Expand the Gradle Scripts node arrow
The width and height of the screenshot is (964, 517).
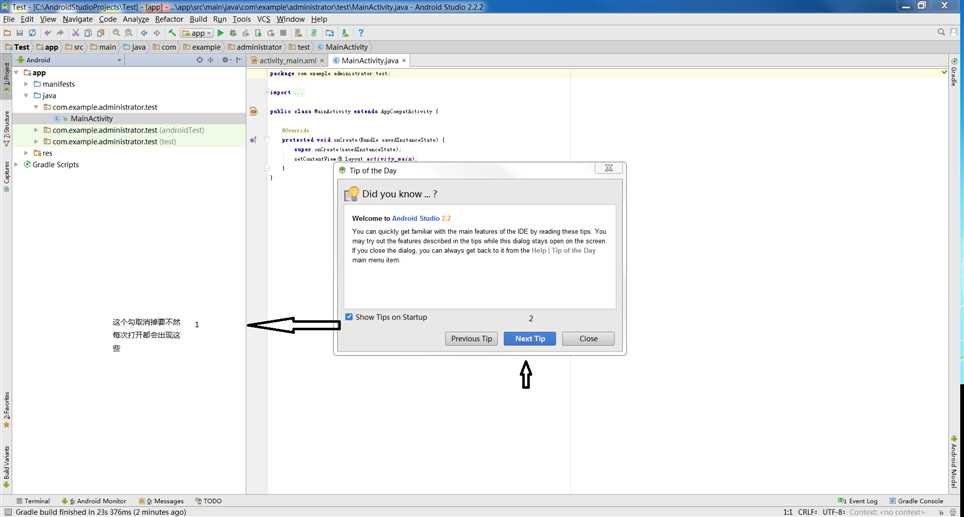point(17,165)
